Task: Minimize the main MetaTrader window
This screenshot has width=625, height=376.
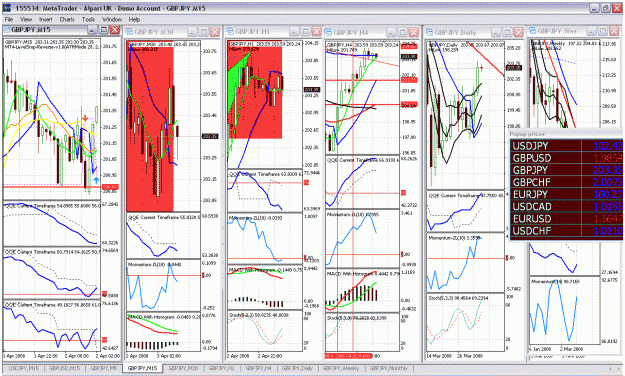Action: click(595, 8)
